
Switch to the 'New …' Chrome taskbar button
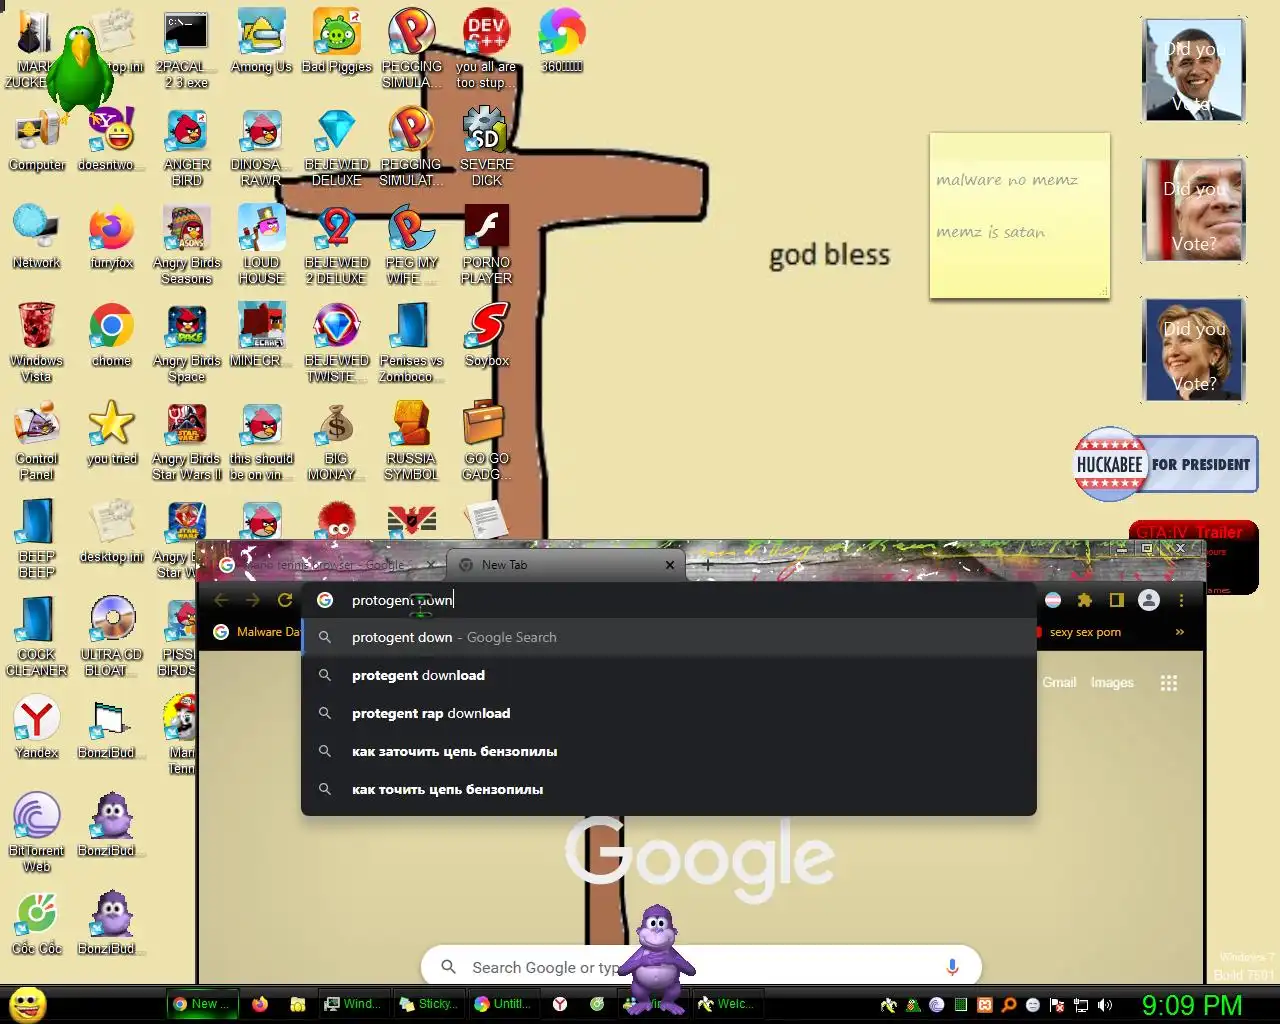[203, 1004]
